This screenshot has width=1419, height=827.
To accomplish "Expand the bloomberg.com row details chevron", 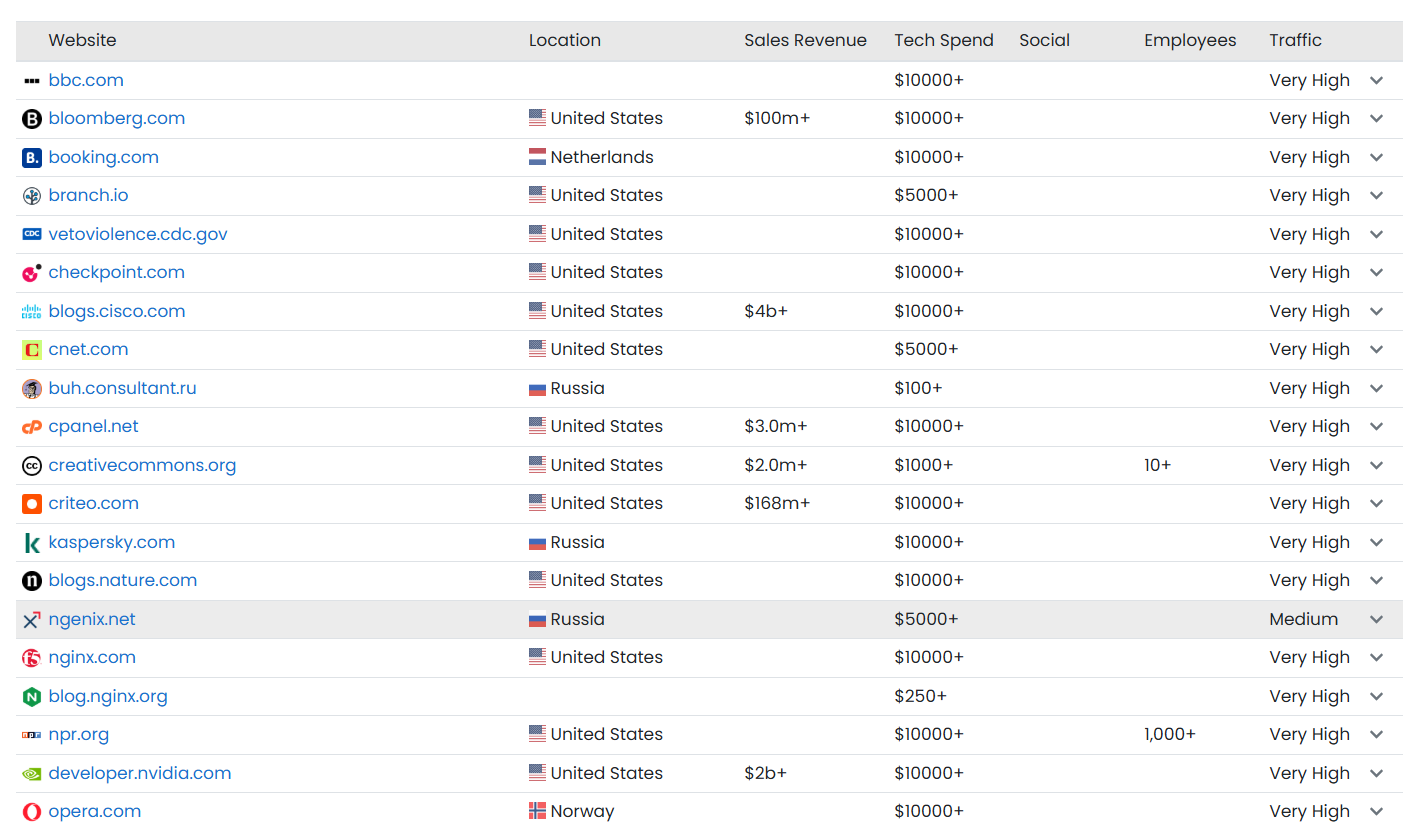I will tap(1377, 118).
